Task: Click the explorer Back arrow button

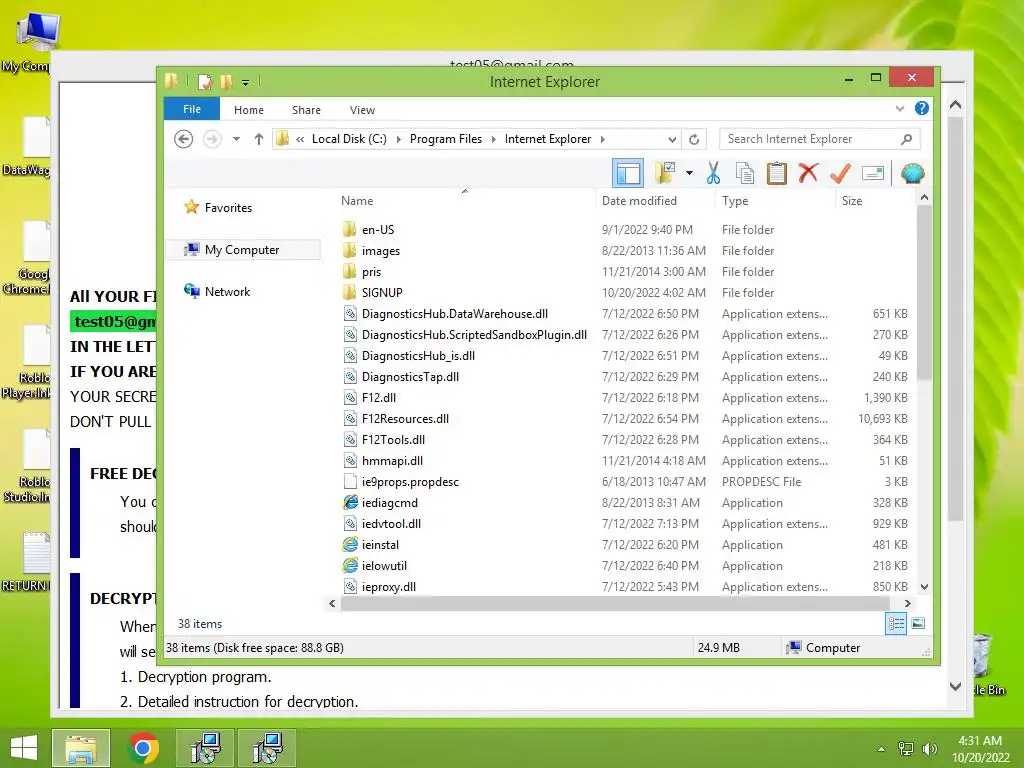Action: click(x=184, y=139)
